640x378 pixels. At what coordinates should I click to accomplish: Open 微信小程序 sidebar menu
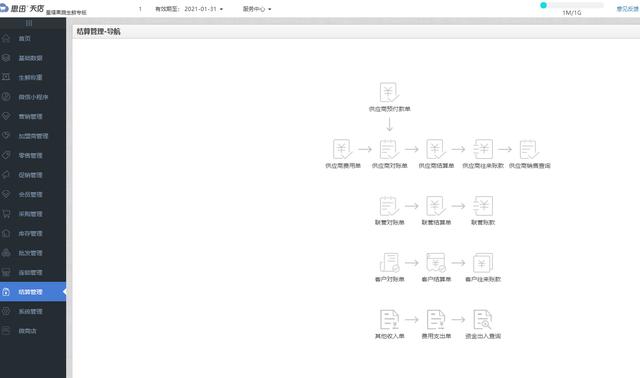pos(33,97)
